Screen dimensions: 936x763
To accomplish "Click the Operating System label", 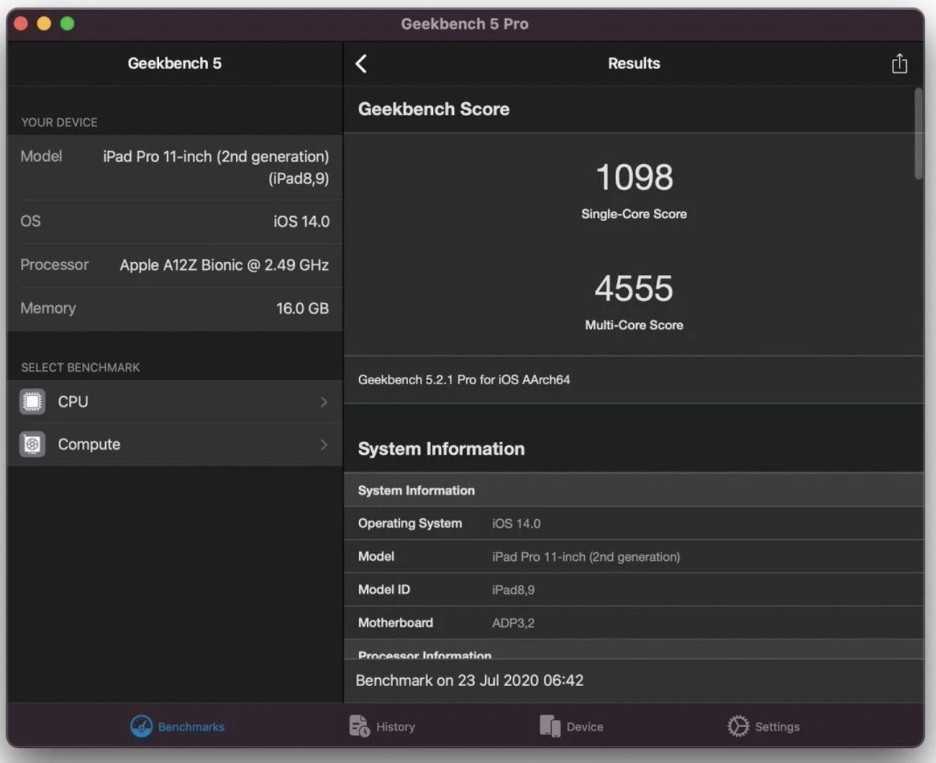I will (x=410, y=524).
